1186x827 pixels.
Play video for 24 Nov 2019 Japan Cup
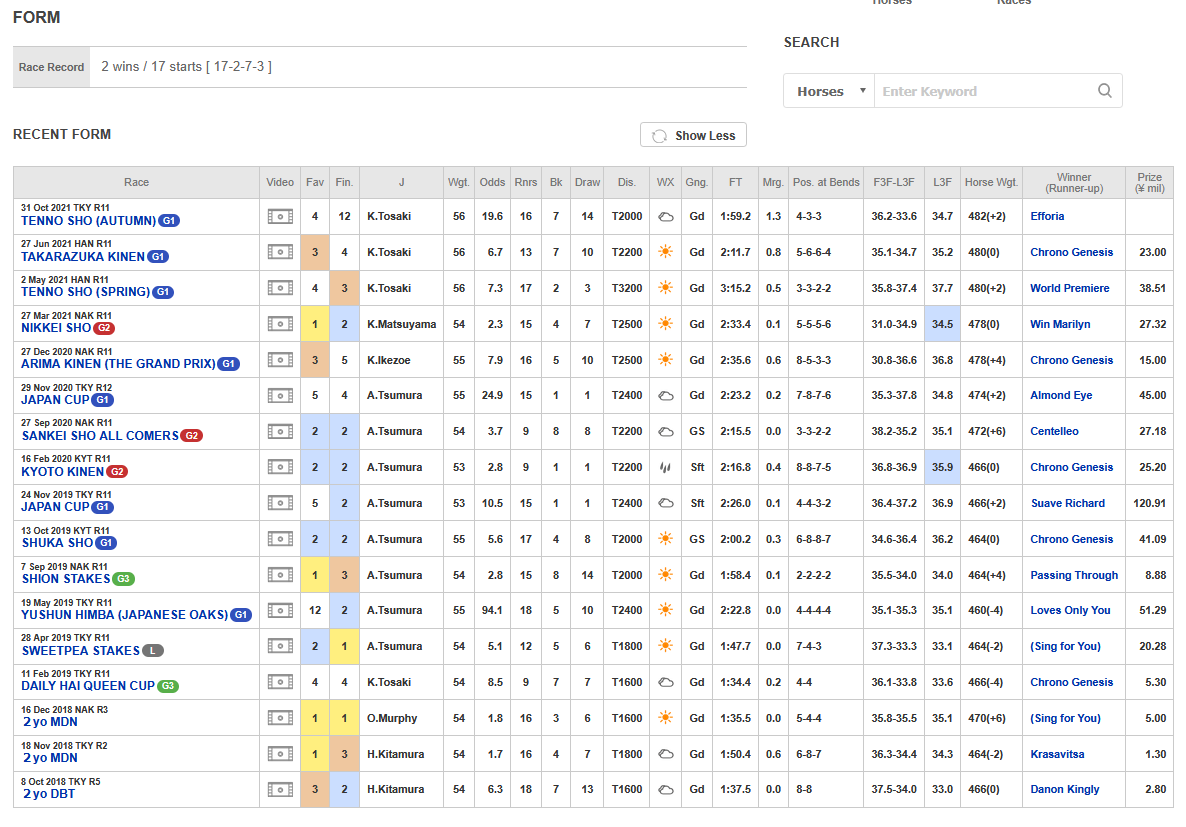(x=280, y=503)
